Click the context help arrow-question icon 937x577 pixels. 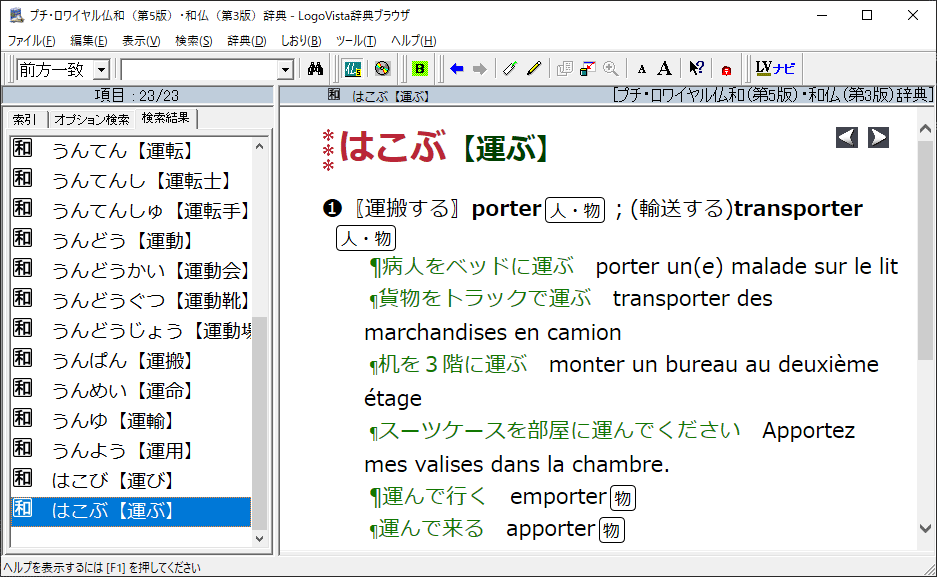[x=697, y=69]
